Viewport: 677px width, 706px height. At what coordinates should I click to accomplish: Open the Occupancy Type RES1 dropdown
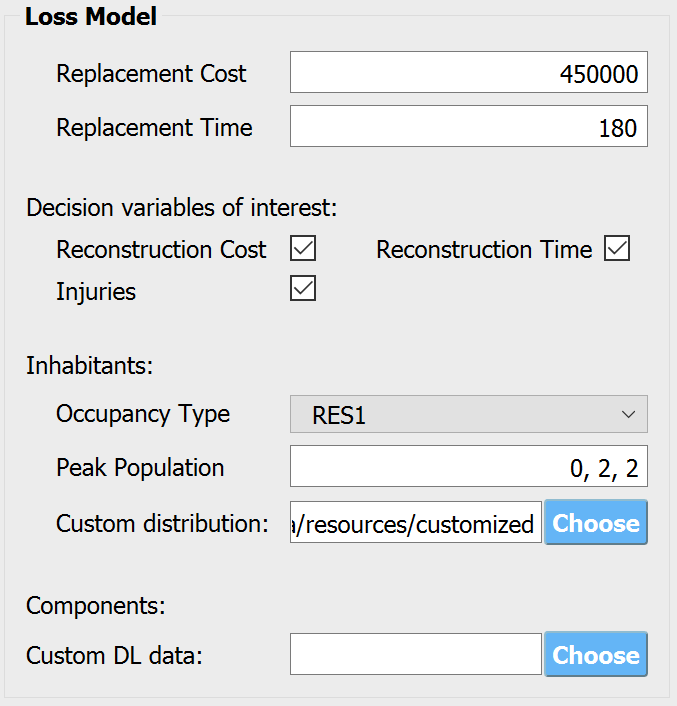click(x=469, y=414)
